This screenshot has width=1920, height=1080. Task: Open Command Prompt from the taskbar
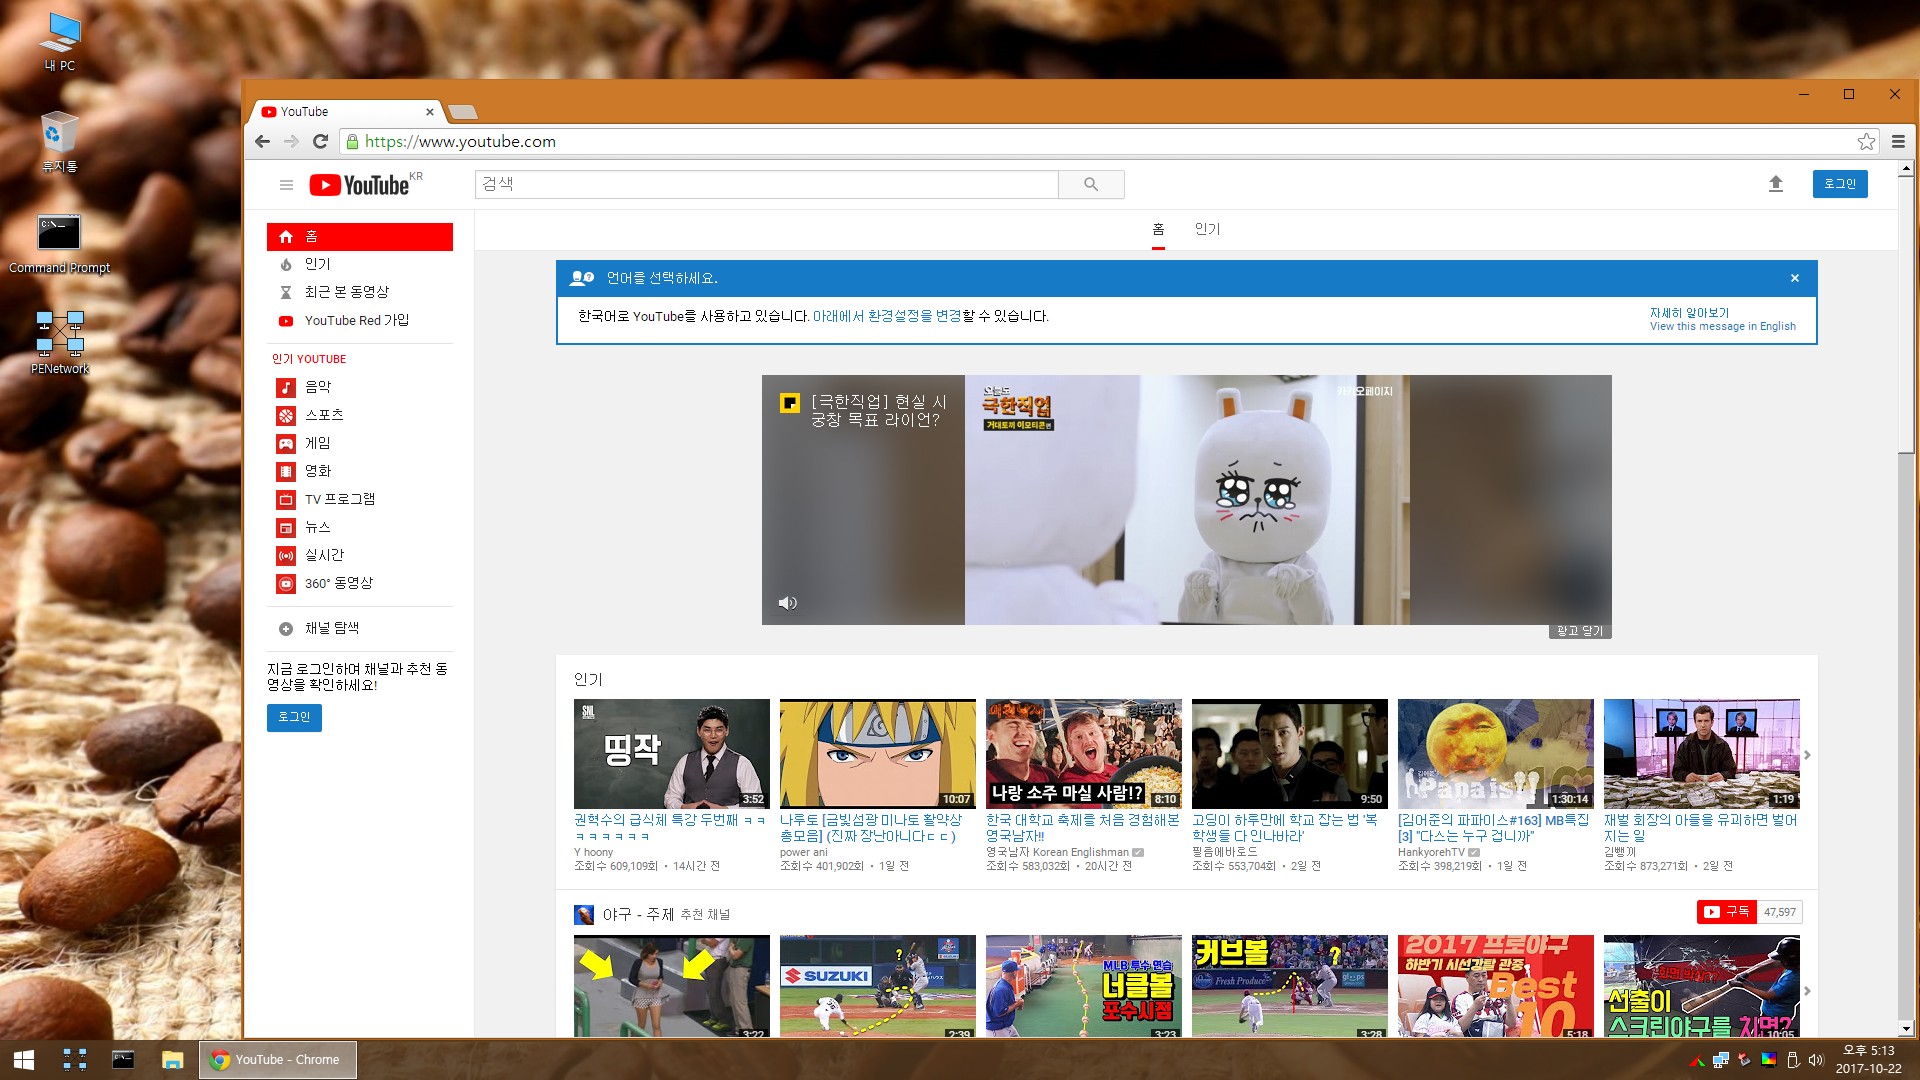click(123, 1059)
